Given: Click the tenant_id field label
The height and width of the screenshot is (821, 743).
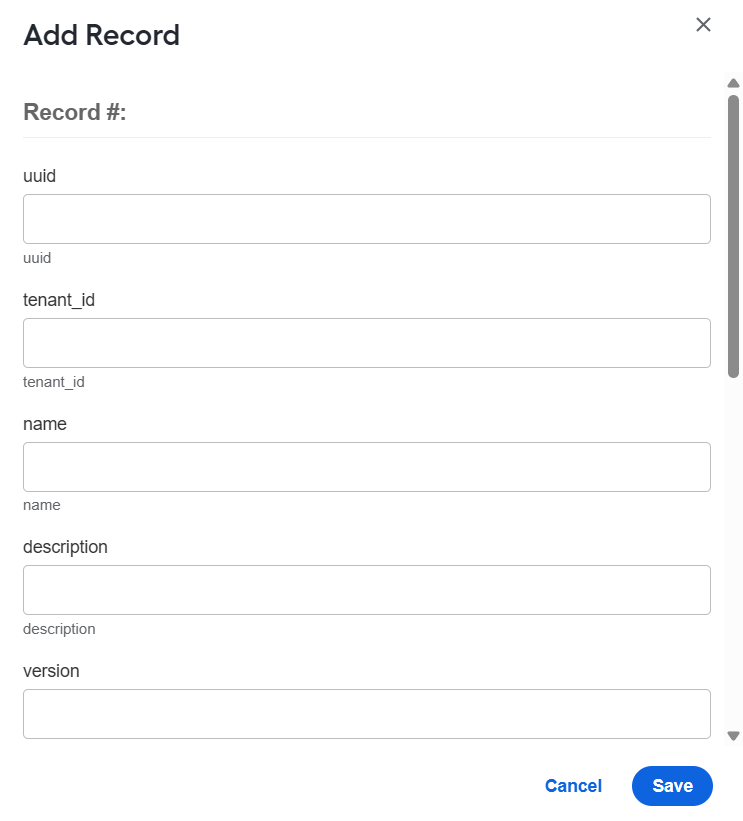Looking at the screenshot, I should point(59,300).
